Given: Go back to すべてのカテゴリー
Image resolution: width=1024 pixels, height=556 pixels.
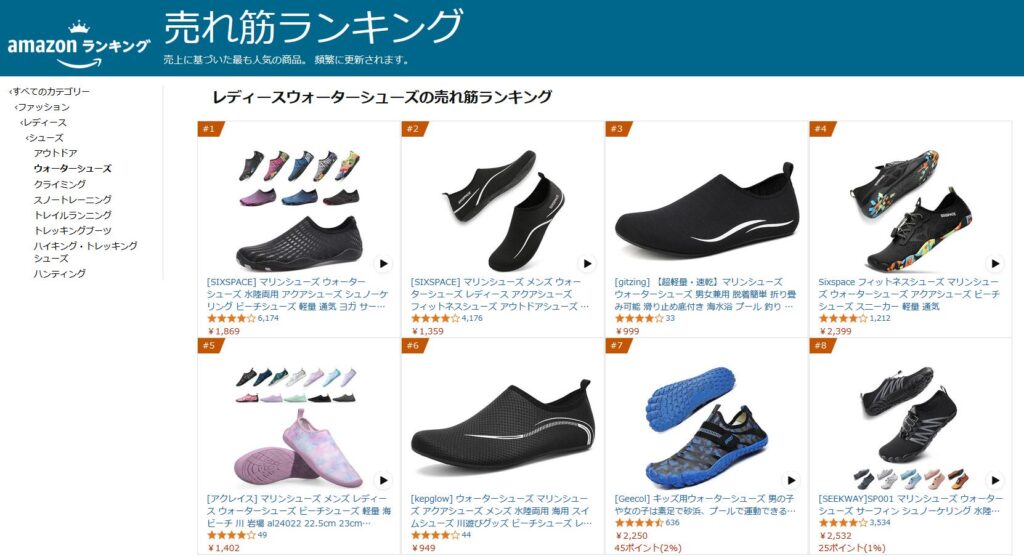Looking at the screenshot, I should (50, 91).
